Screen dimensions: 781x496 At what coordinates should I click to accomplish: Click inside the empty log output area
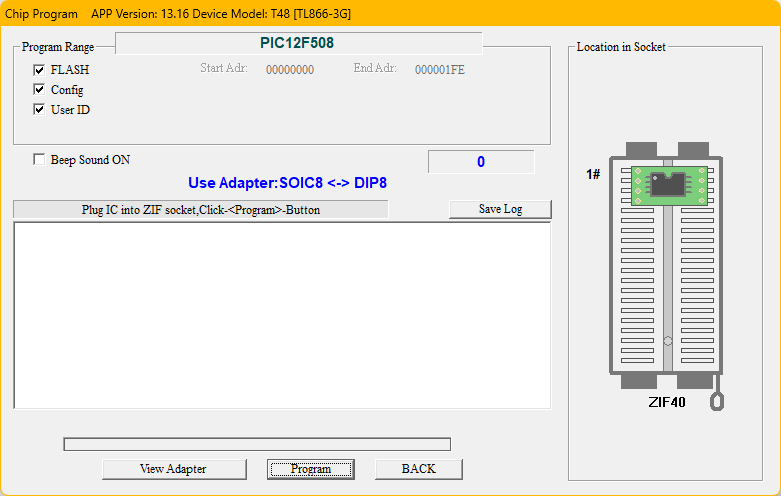(282, 315)
